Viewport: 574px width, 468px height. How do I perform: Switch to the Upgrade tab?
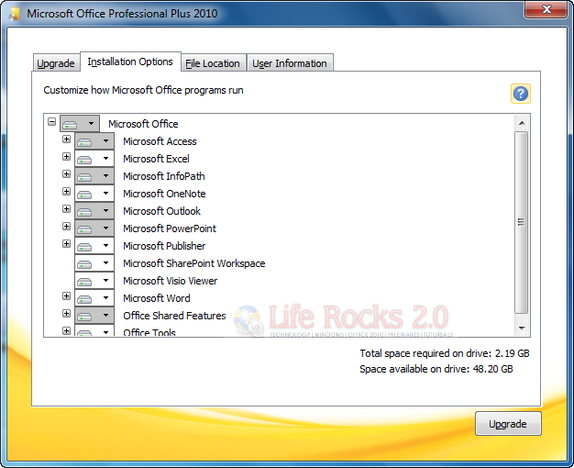click(x=56, y=63)
